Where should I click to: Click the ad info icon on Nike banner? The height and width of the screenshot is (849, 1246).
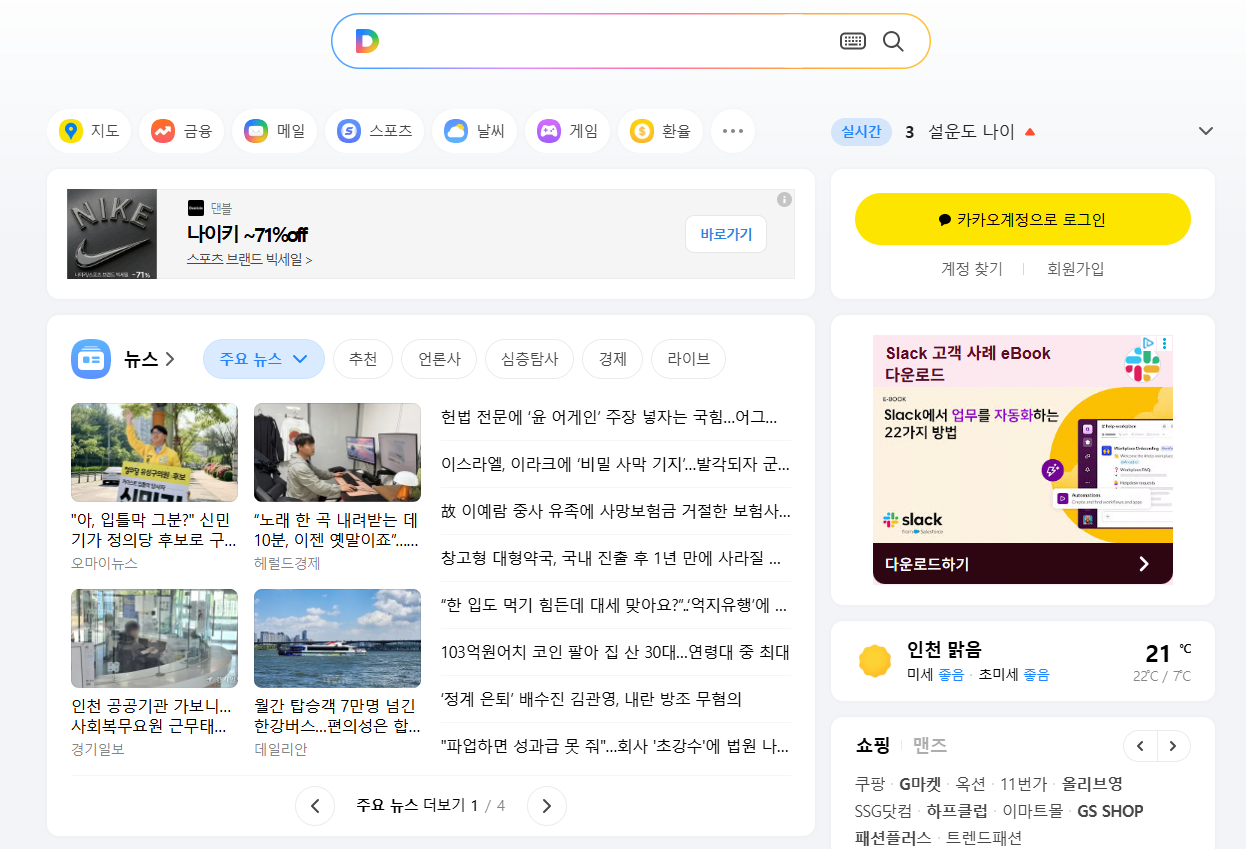784,200
